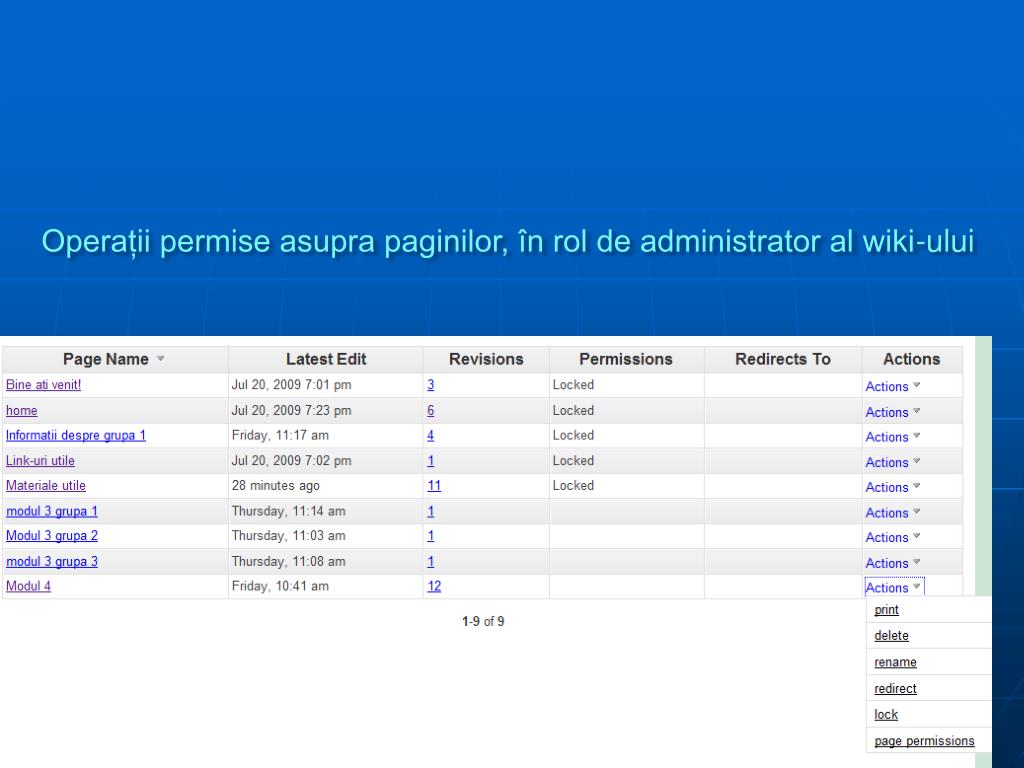Expand Actions dropdown for 'modul 3 grupa 1'

893,513
